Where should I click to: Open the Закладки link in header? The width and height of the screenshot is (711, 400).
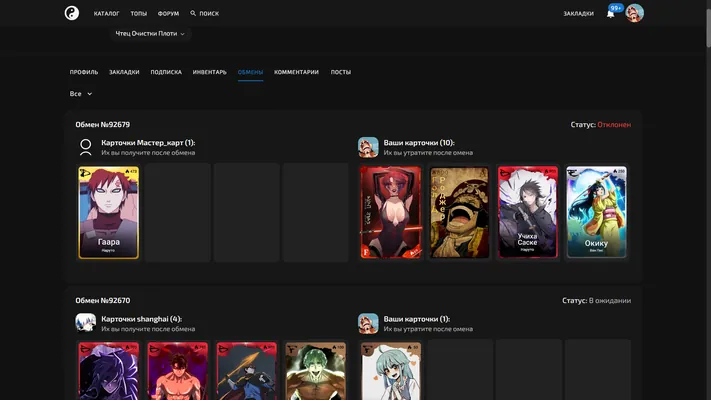(x=578, y=14)
